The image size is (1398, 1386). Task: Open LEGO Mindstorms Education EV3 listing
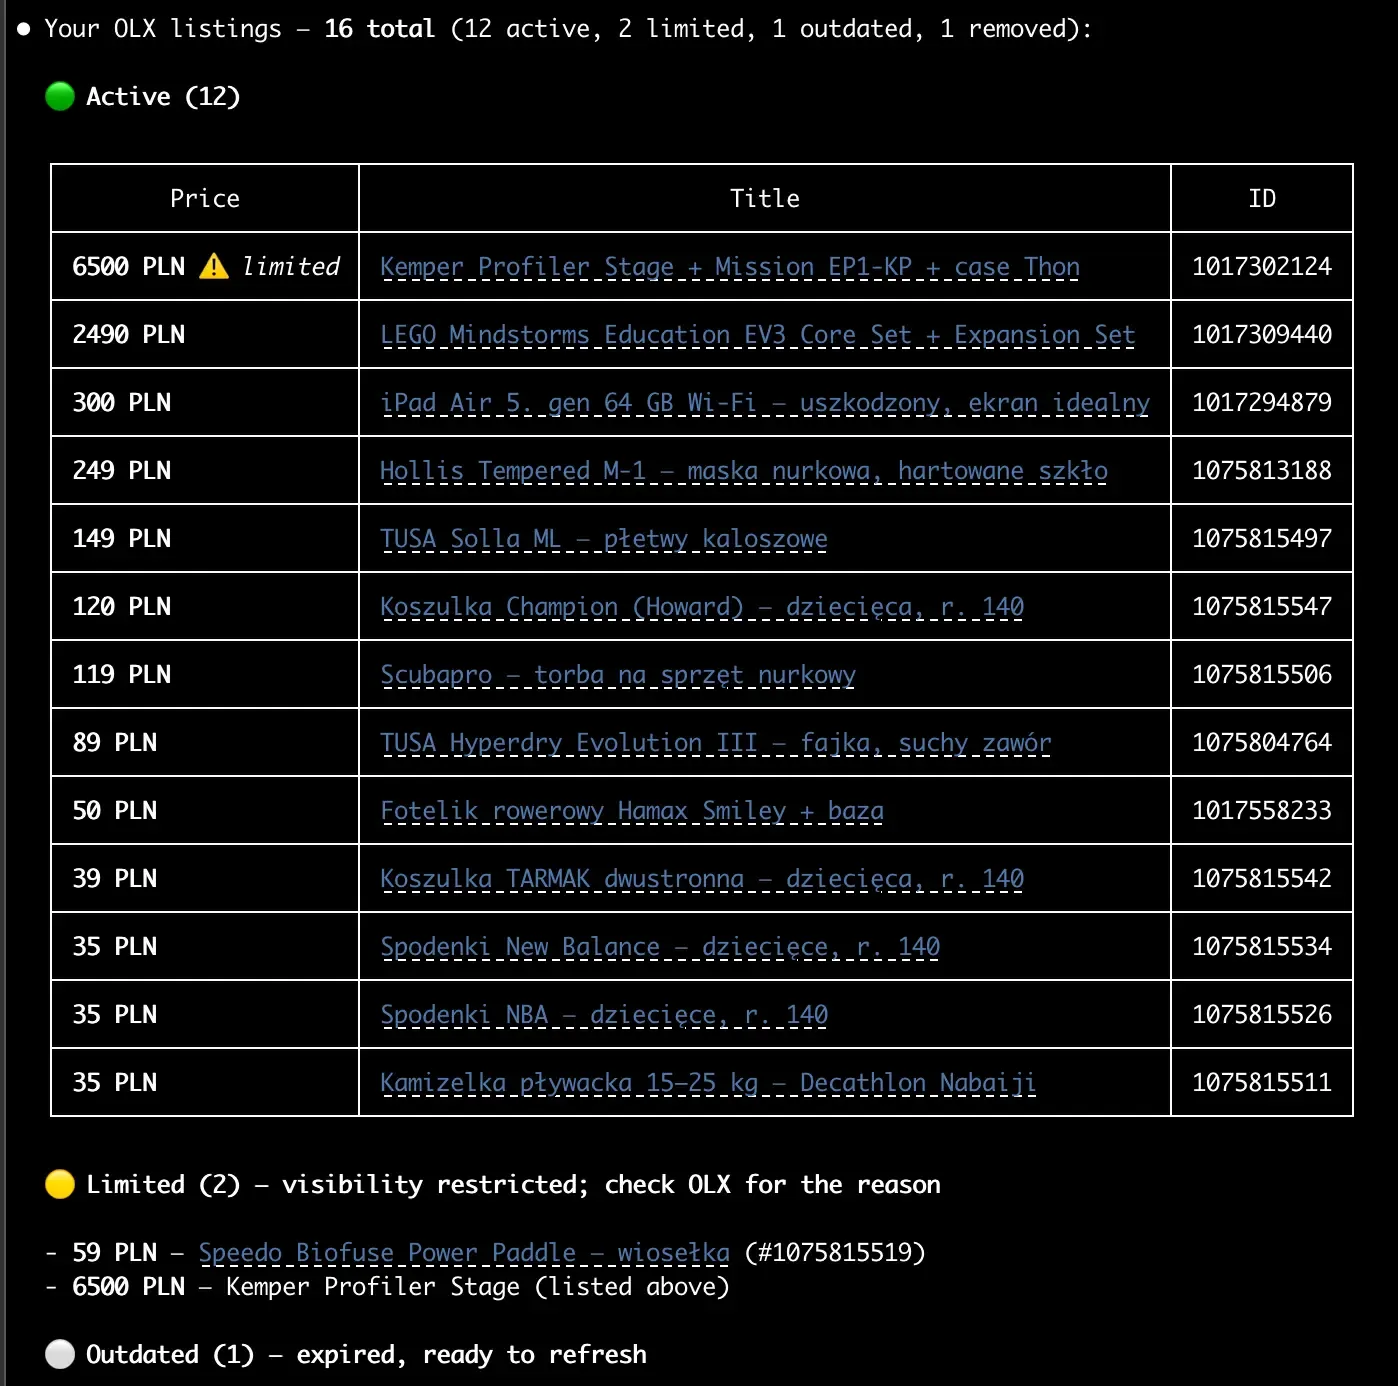click(758, 335)
